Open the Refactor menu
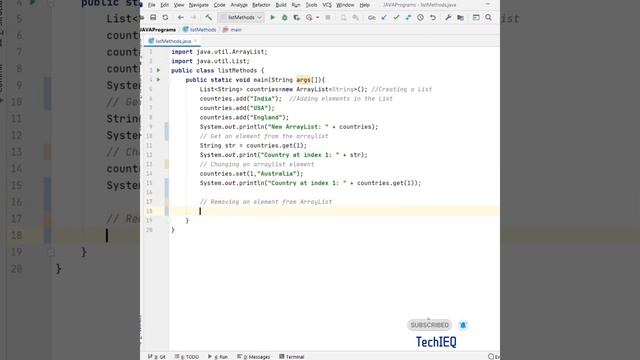 261,5
